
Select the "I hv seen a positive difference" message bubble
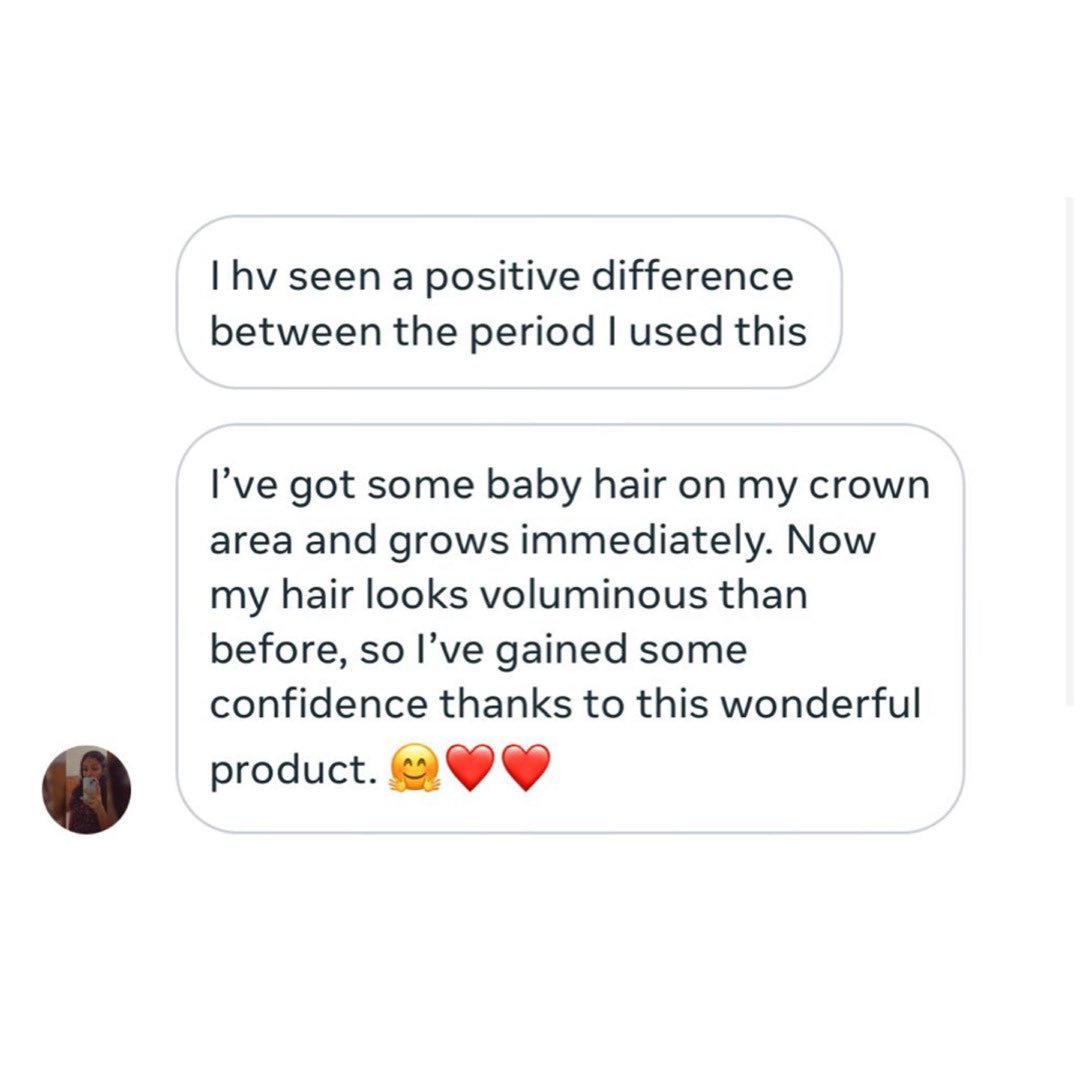(508, 302)
